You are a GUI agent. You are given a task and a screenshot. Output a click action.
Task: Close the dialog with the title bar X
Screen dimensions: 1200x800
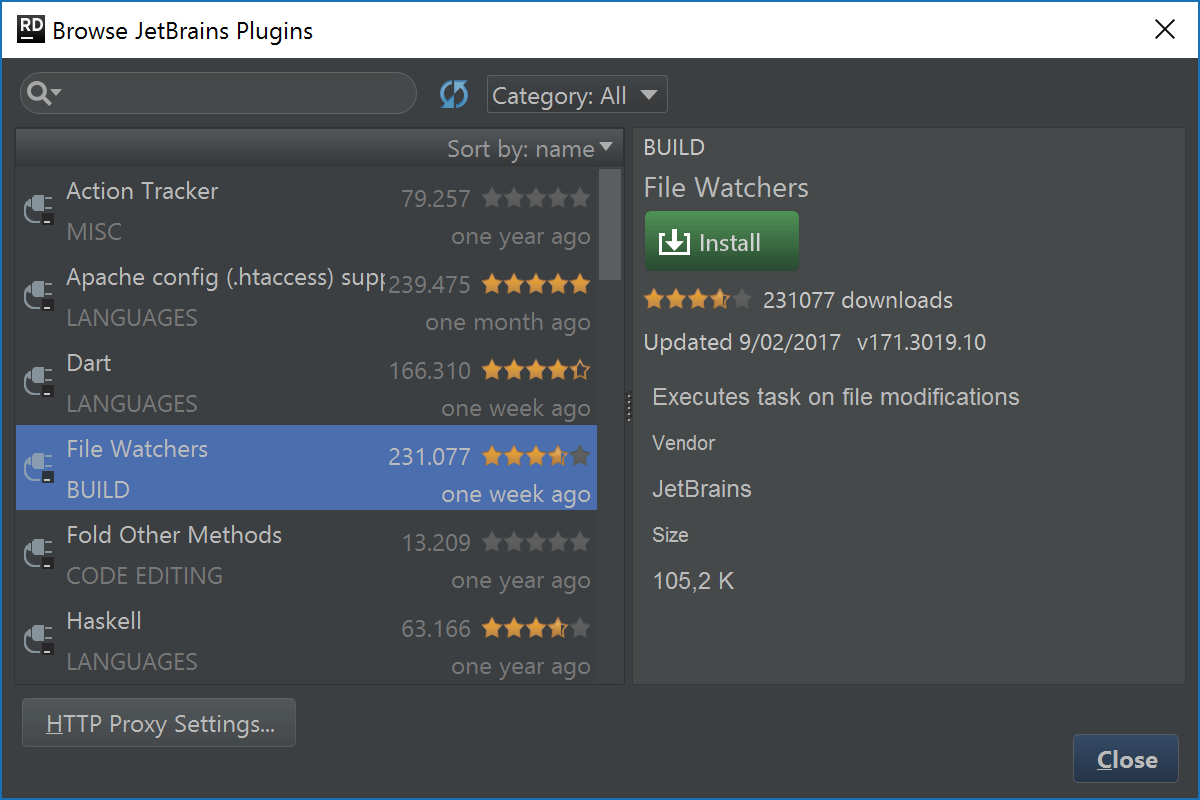point(1164,30)
